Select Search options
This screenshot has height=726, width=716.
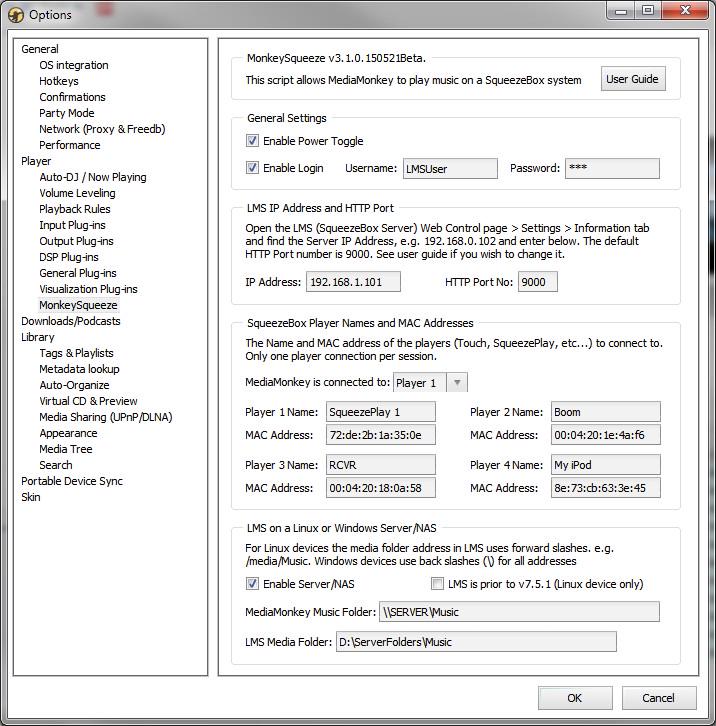[x=56, y=465]
